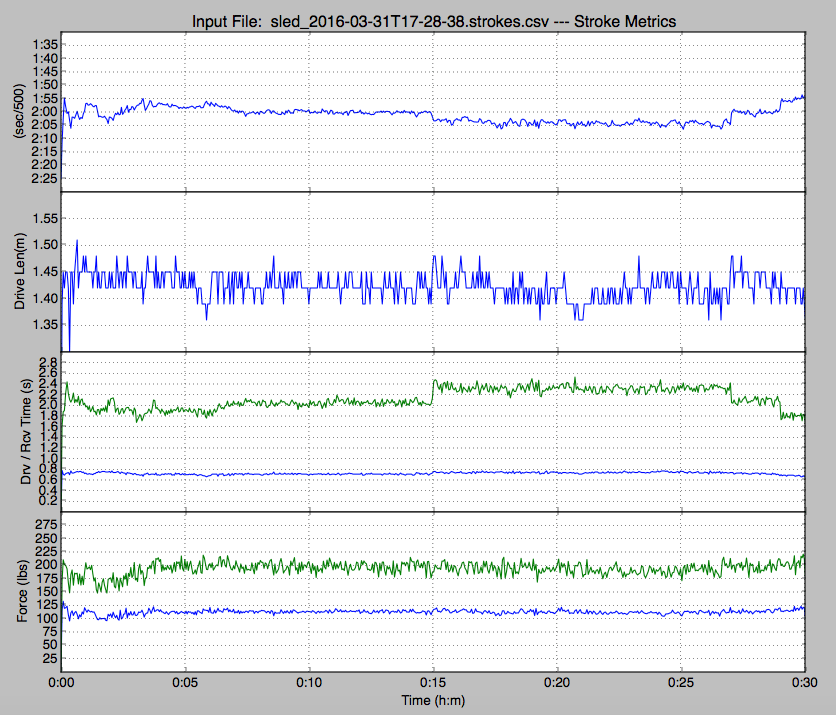Viewport: 836px width, 715px height.
Task: Select the 0:25 time tick label
Action: click(681, 687)
